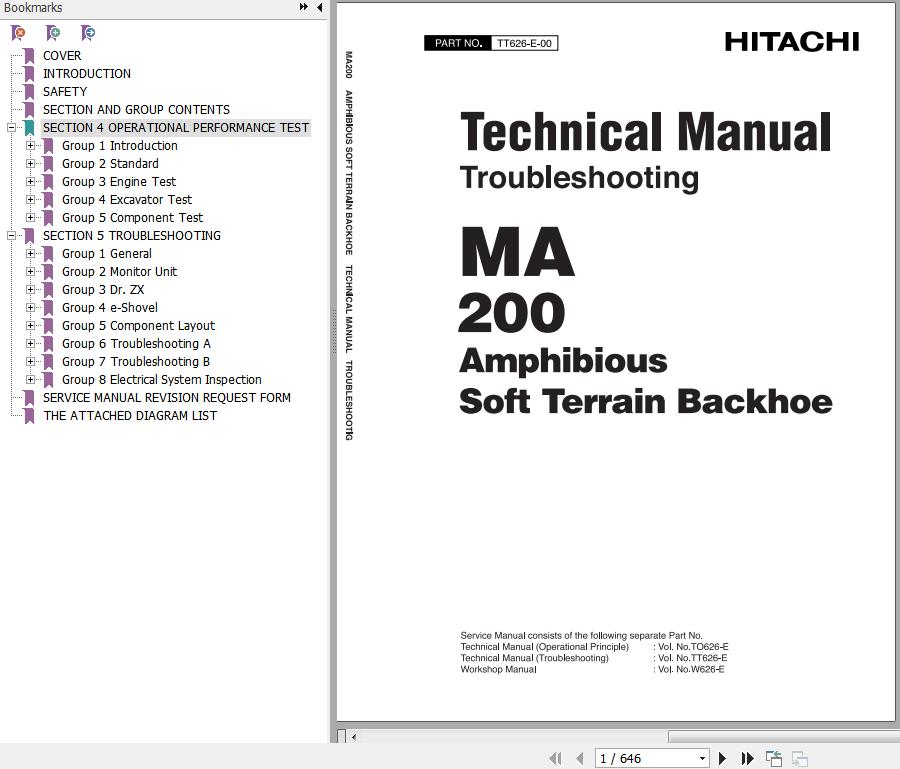Expand Group 4 Excavator Test
The image size is (900, 769).
pyautogui.click(x=30, y=200)
